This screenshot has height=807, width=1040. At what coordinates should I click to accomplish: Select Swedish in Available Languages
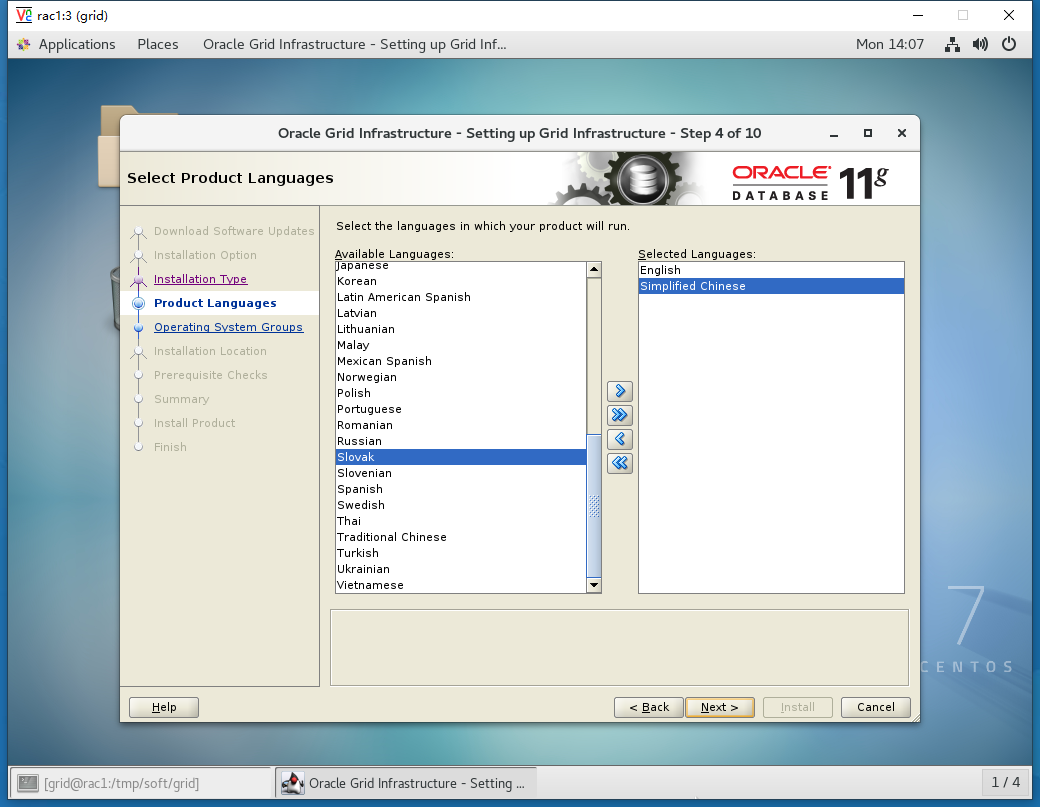[x=460, y=505]
